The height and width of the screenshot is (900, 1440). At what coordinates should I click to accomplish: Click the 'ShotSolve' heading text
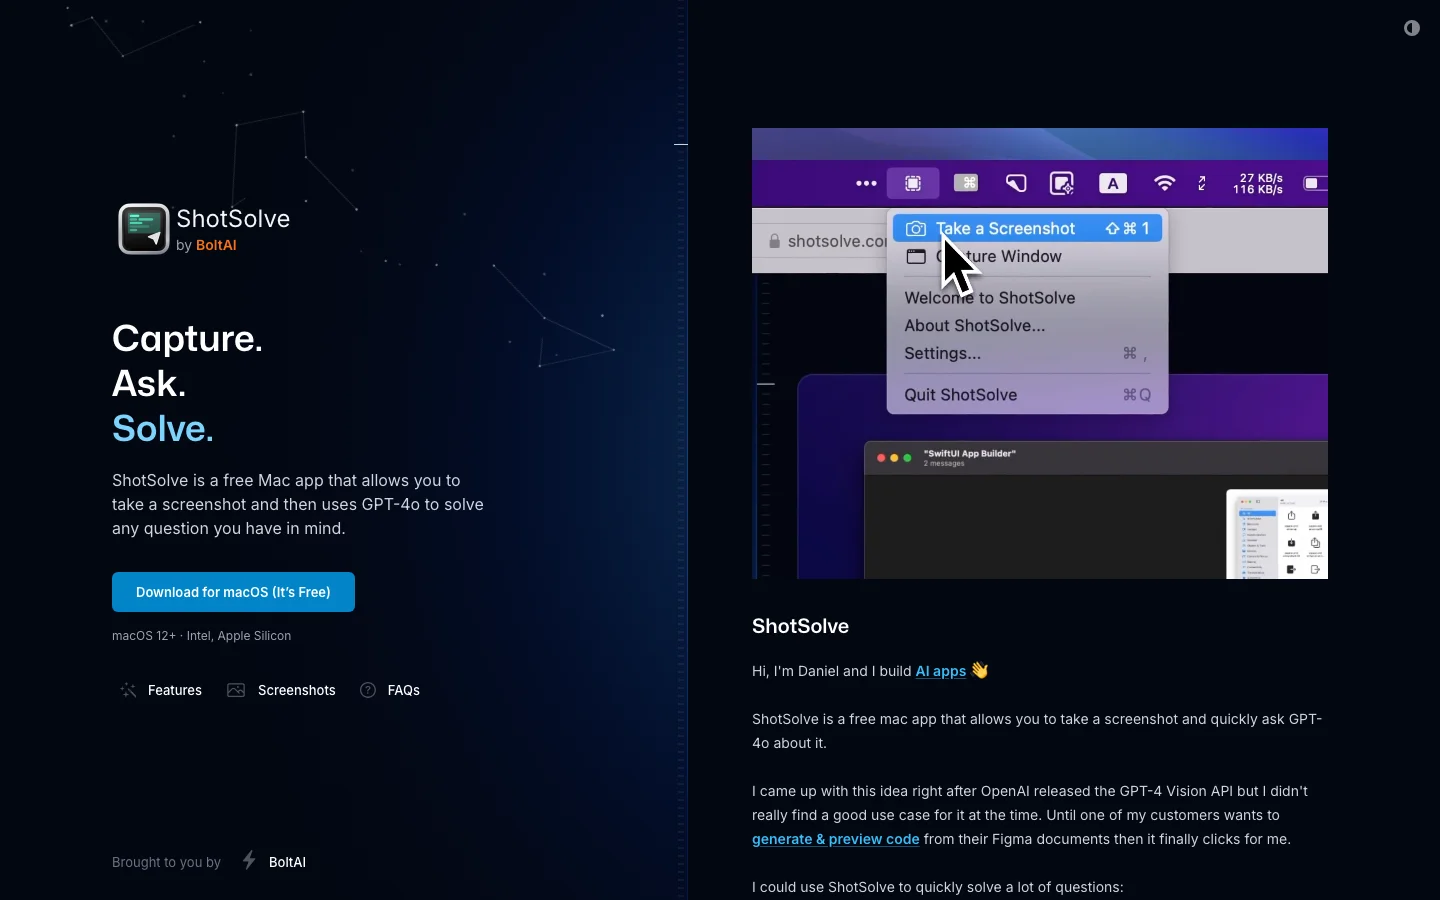click(801, 627)
